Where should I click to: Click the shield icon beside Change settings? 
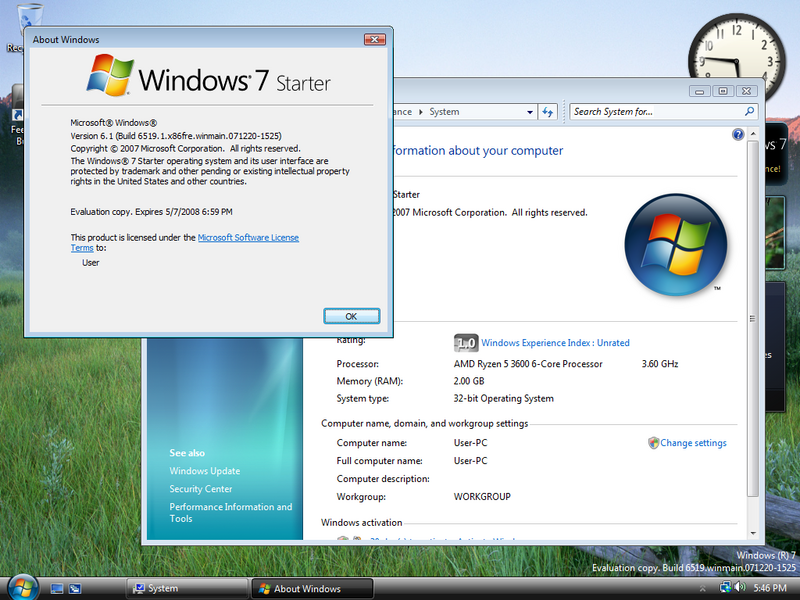click(x=653, y=443)
